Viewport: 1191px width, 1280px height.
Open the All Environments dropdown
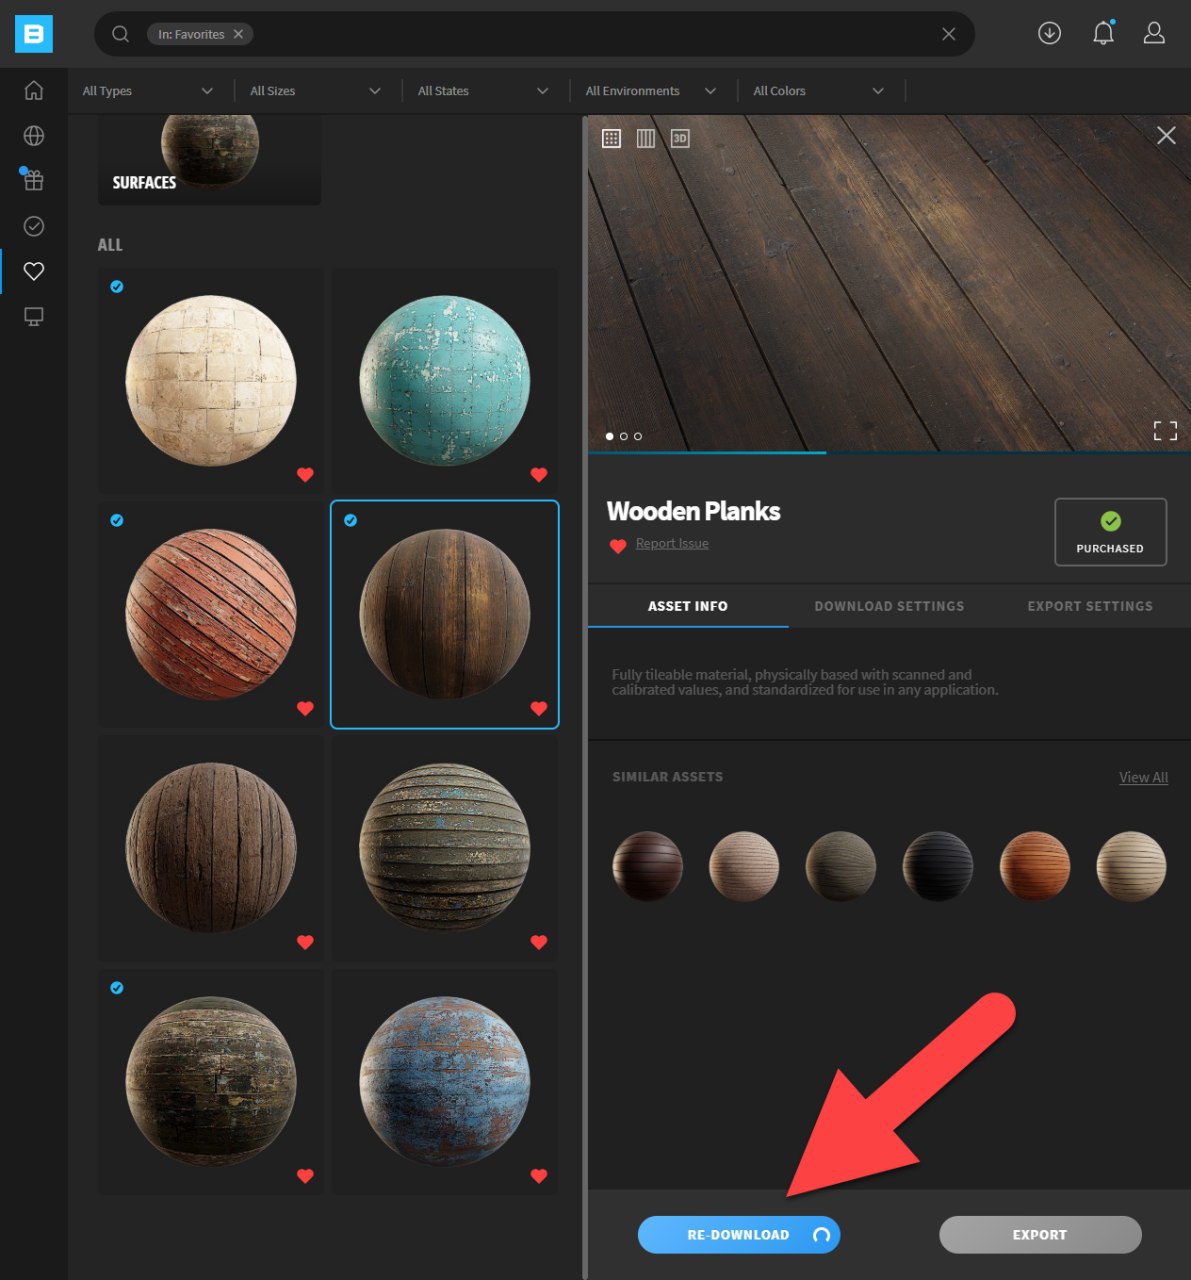point(652,91)
